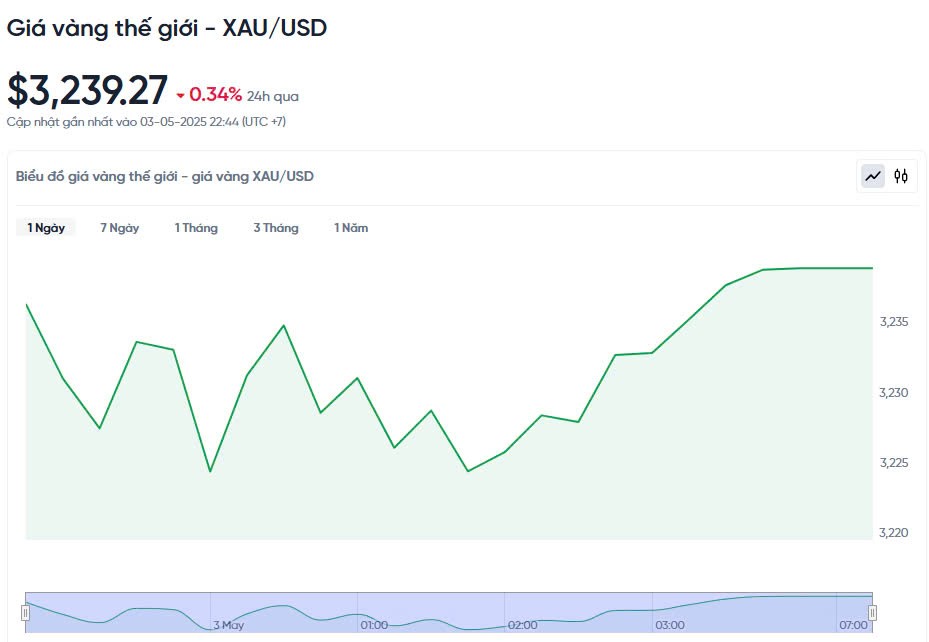Click the right handle of range navigator
The width and height of the screenshot is (929, 642).
[x=872, y=612]
